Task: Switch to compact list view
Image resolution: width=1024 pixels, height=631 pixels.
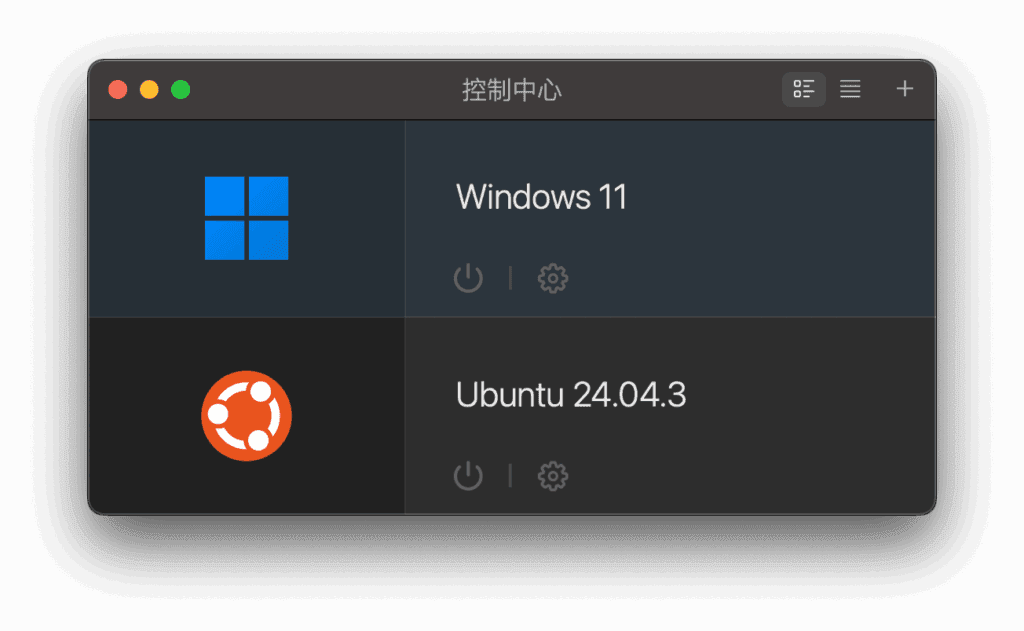Action: 850,88
